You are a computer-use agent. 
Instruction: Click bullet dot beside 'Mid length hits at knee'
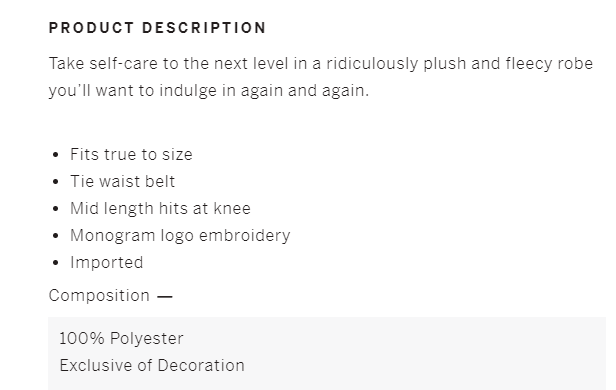55,209
